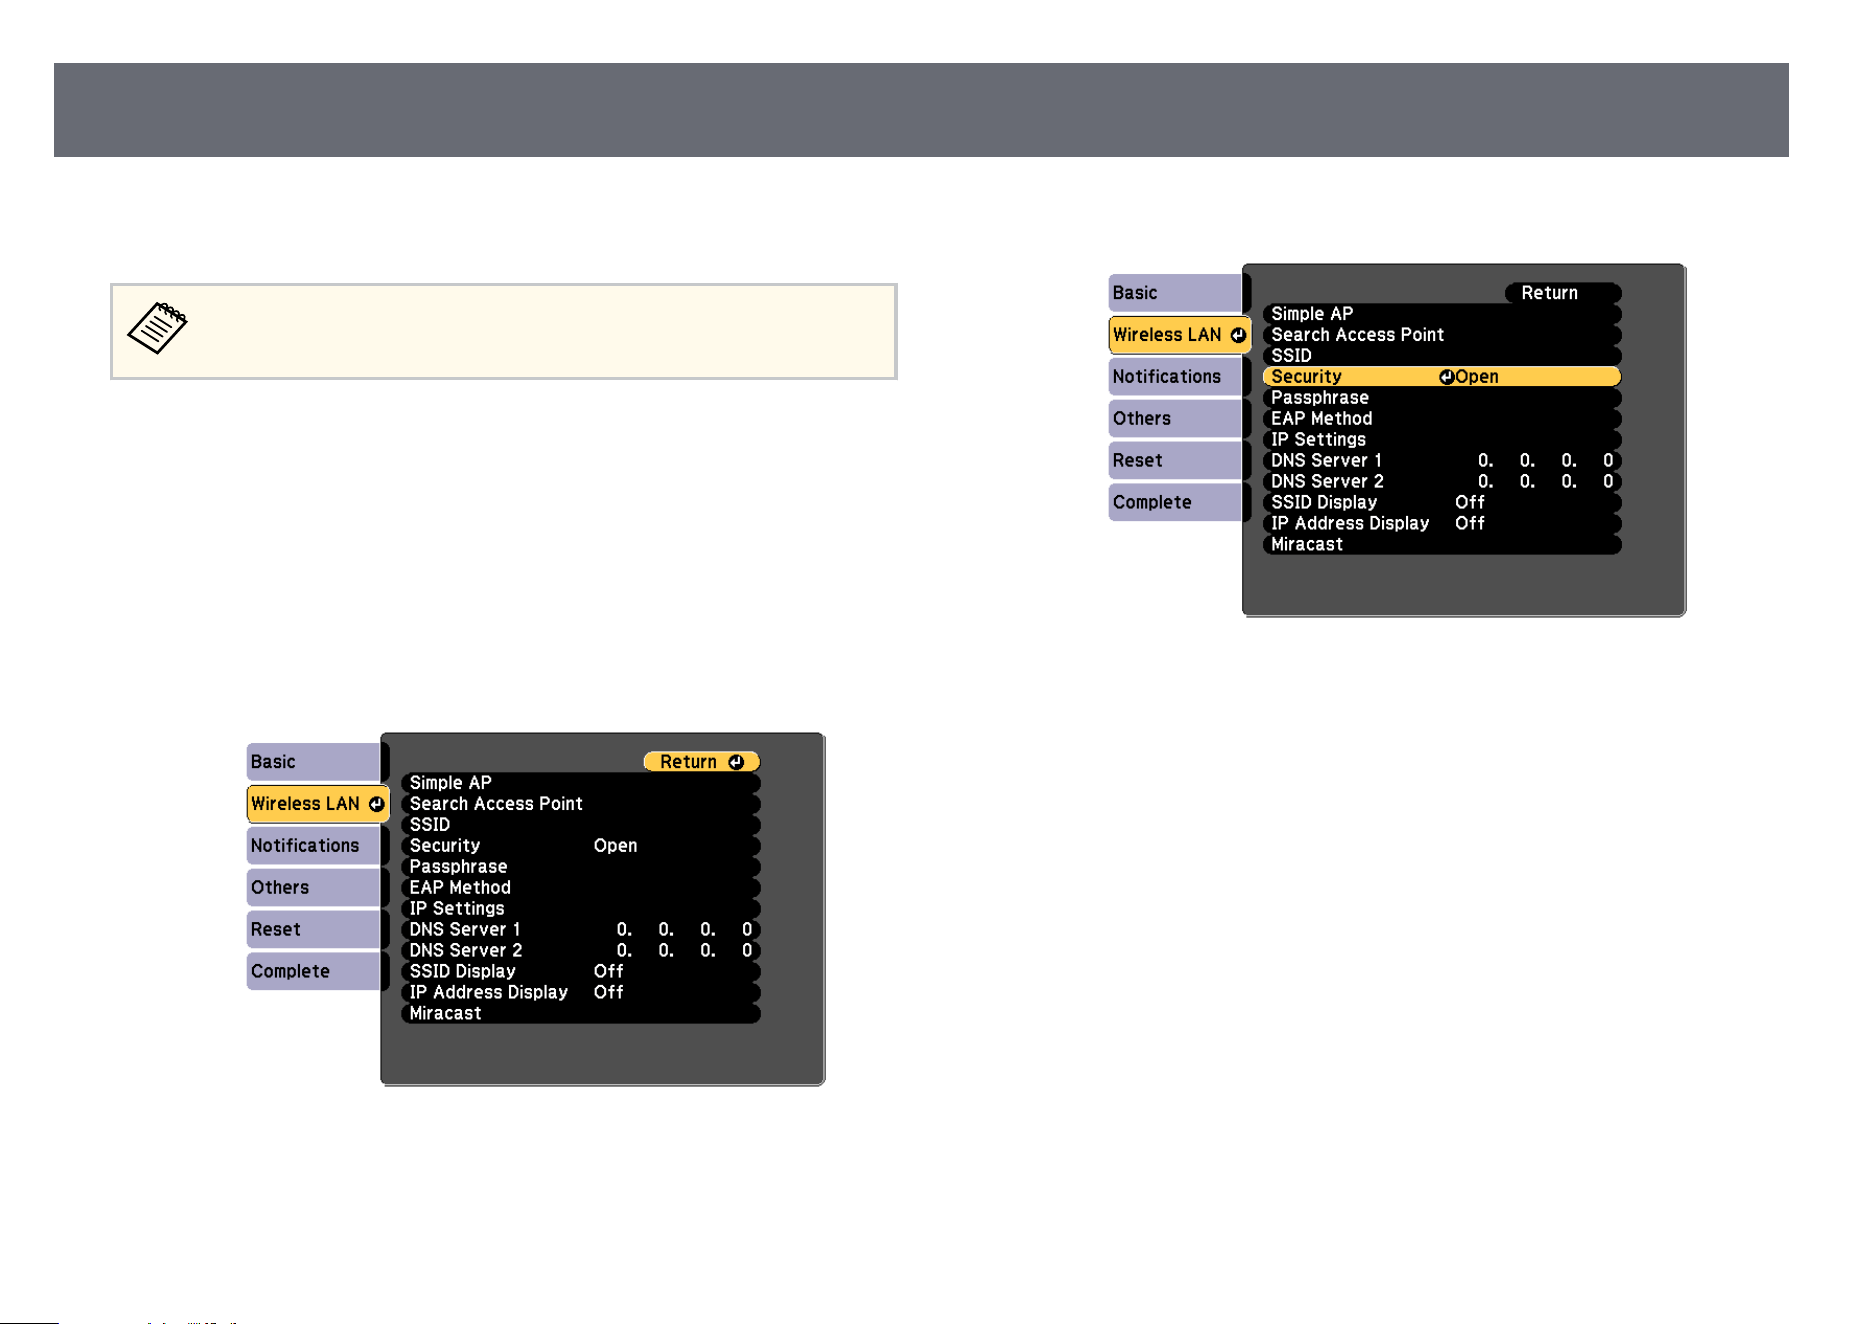1872x1324 pixels.
Task: Select Wireless LAN tab in the upper-right menu
Action: pos(1179,335)
